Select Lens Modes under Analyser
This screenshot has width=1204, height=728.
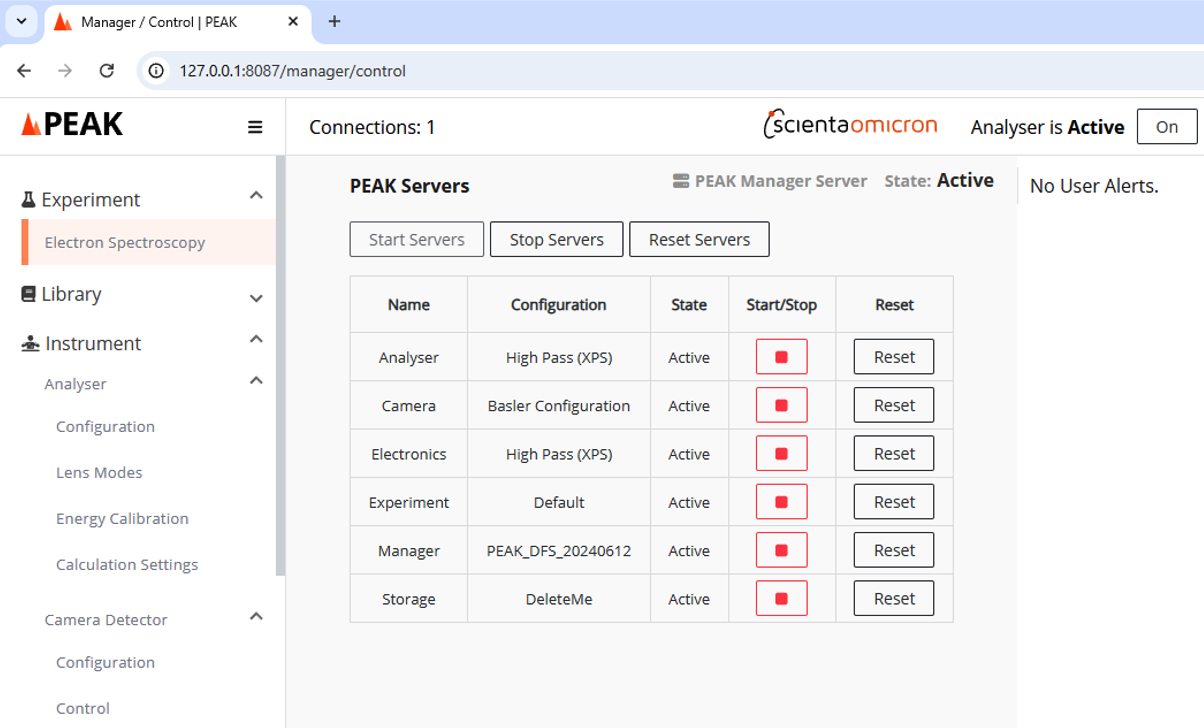click(99, 472)
